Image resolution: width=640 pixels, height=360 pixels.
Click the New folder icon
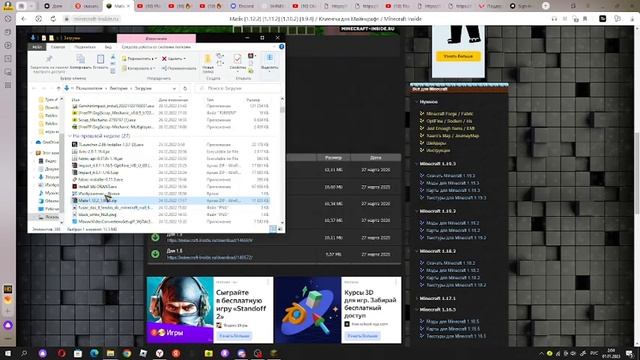(x=208, y=60)
